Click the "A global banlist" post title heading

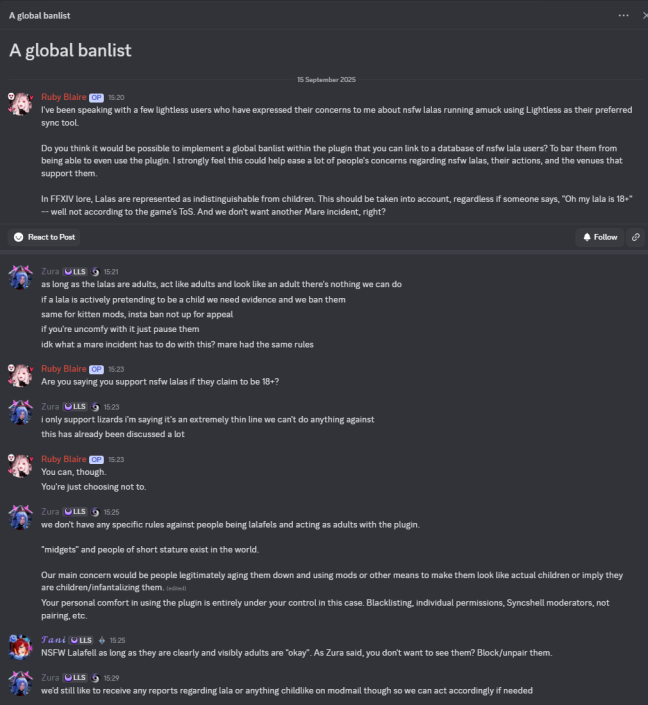pyautogui.click(x=70, y=50)
